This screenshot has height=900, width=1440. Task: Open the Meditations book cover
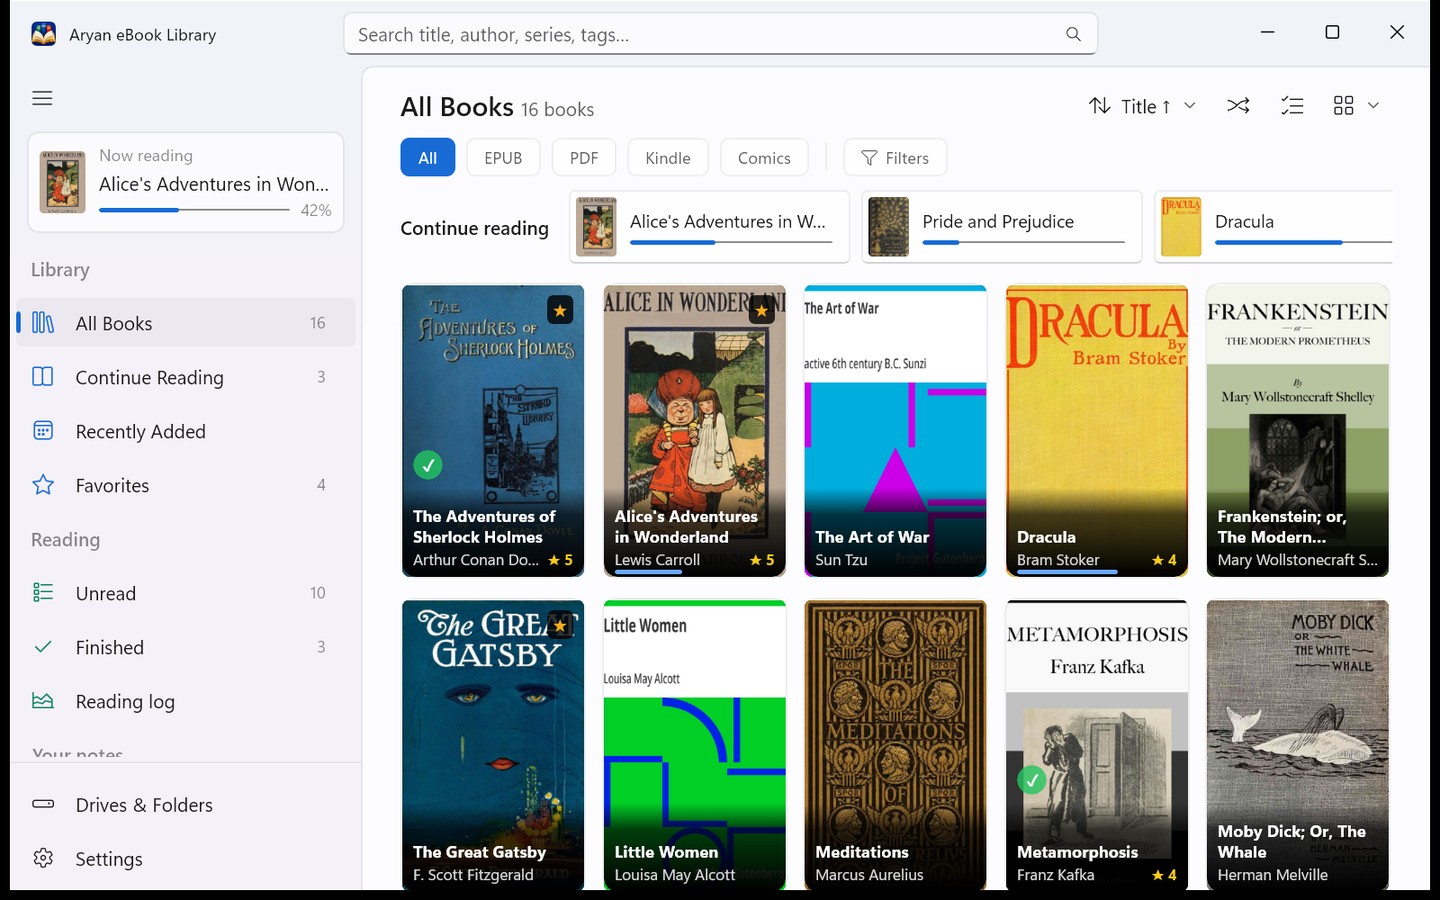[x=895, y=744]
